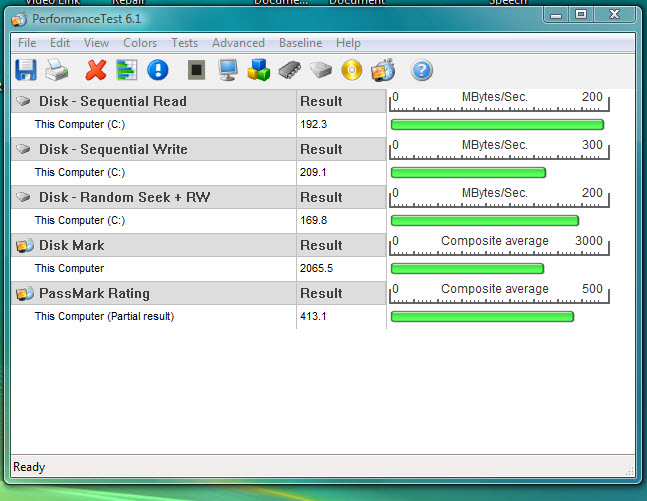647x501 pixels.
Task: Click the green PassMark Rating bar
Action: pos(482,317)
